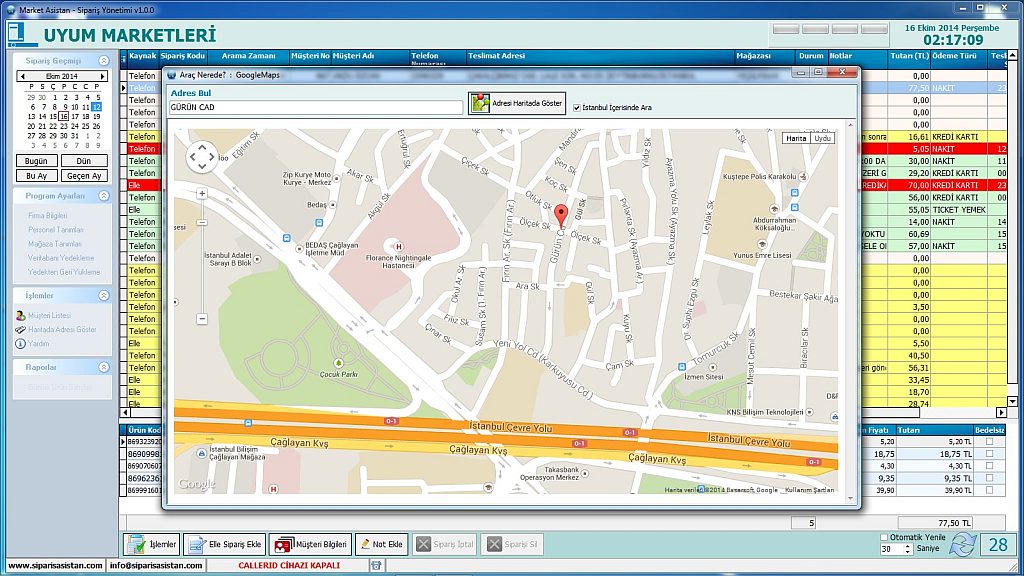Collapse the Sipariş Geçmişi panel
This screenshot has height=576, width=1024.
coord(104,61)
